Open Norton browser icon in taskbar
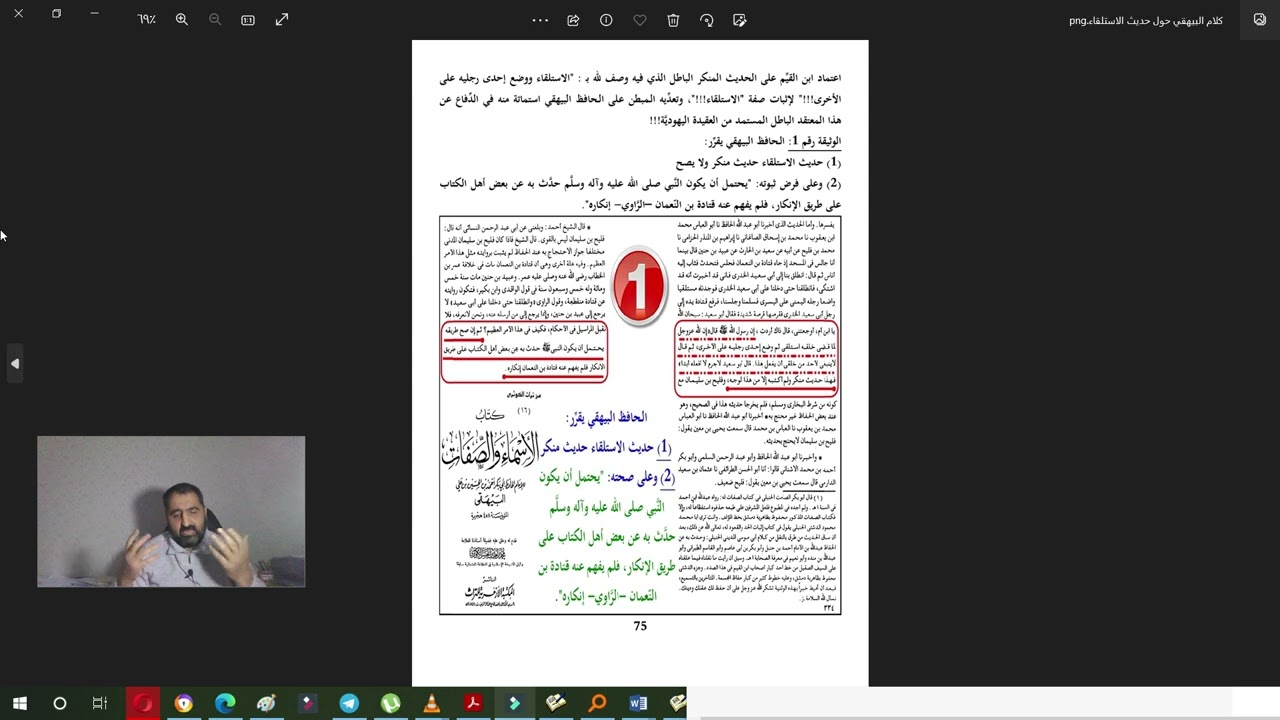 click(x=184, y=704)
